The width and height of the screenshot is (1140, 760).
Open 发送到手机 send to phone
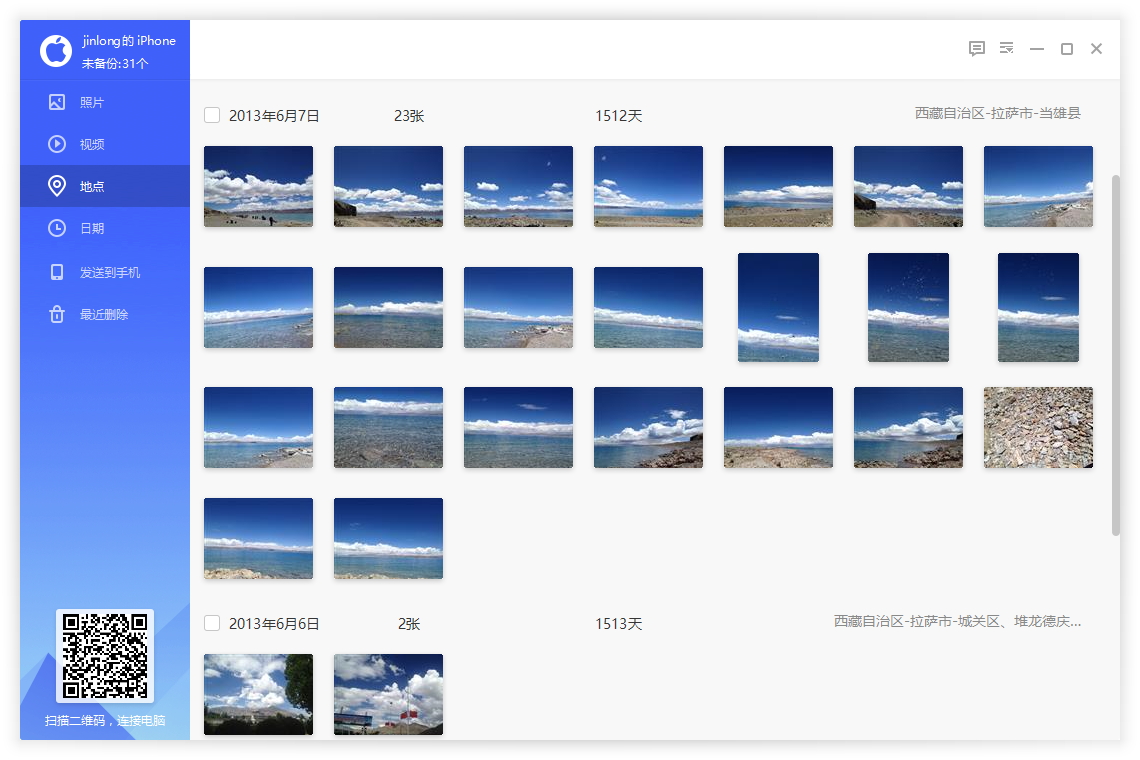pyautogui.click(x=105, y=272)
